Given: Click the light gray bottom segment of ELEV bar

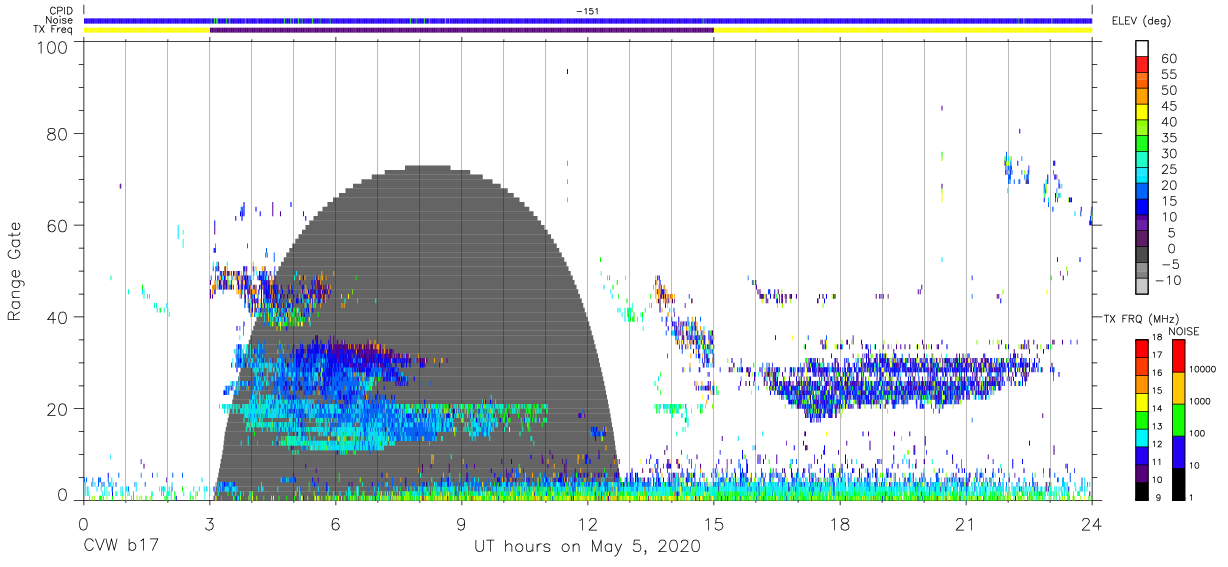Looking at the screenshot, I should pyautogui.click(x=1141, y=287).
